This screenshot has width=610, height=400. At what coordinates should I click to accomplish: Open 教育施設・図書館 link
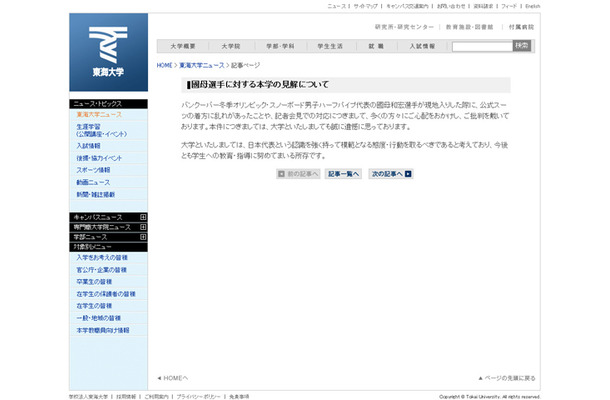(470, 27)
